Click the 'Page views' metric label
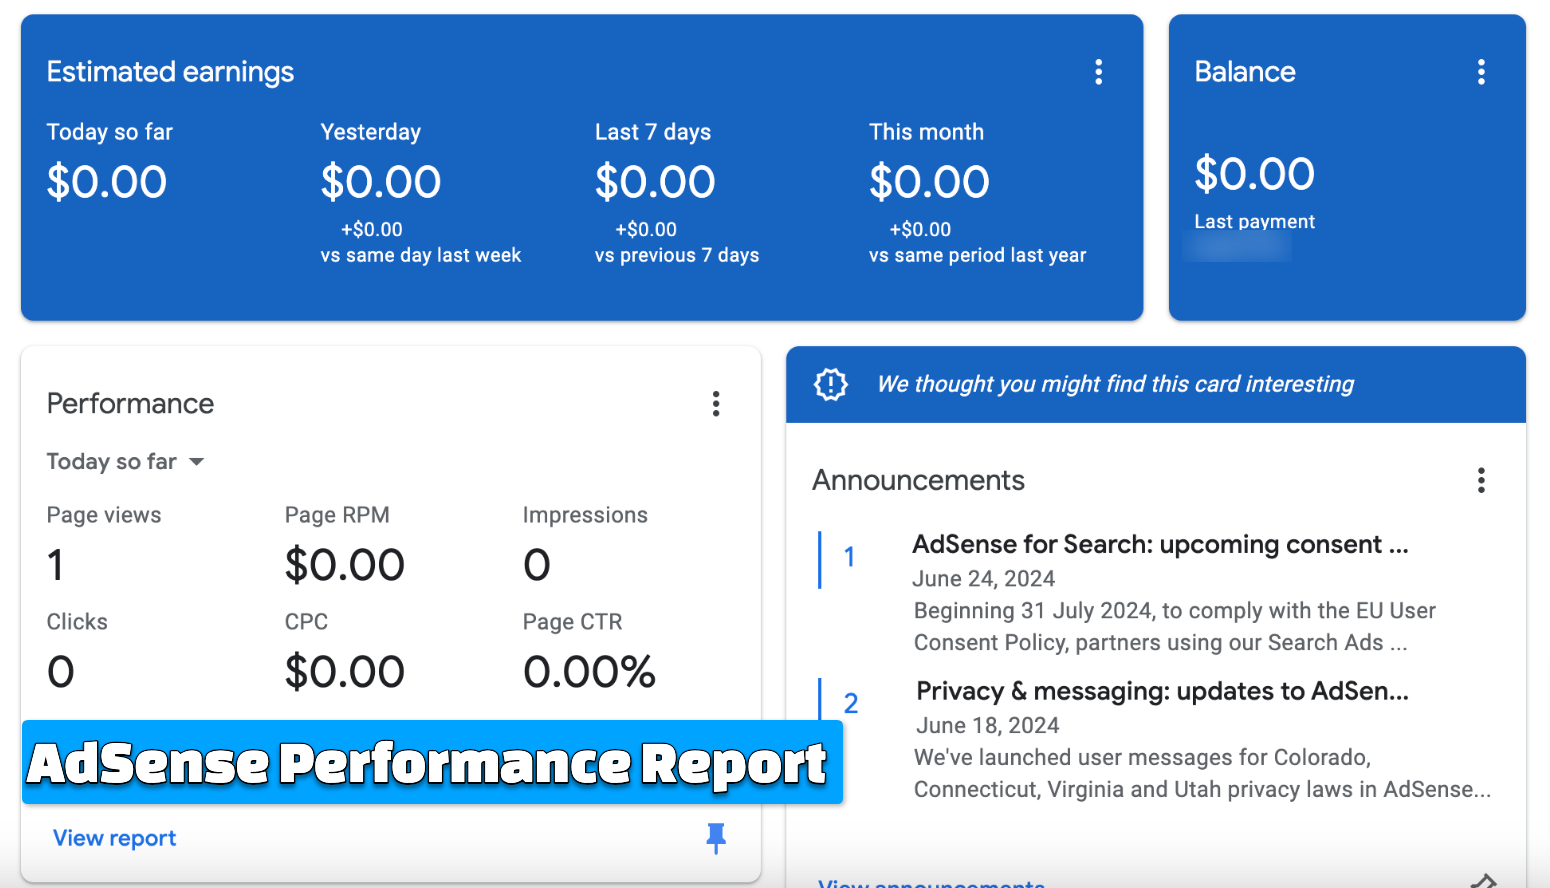1550x888 pixels. pos(103,515)
